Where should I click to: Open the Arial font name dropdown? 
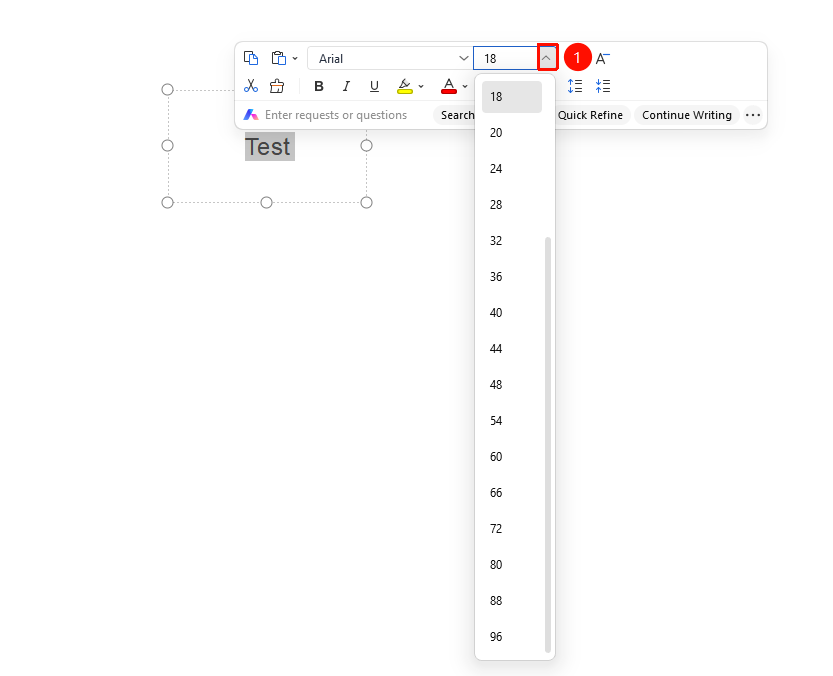tap(389, 58)
